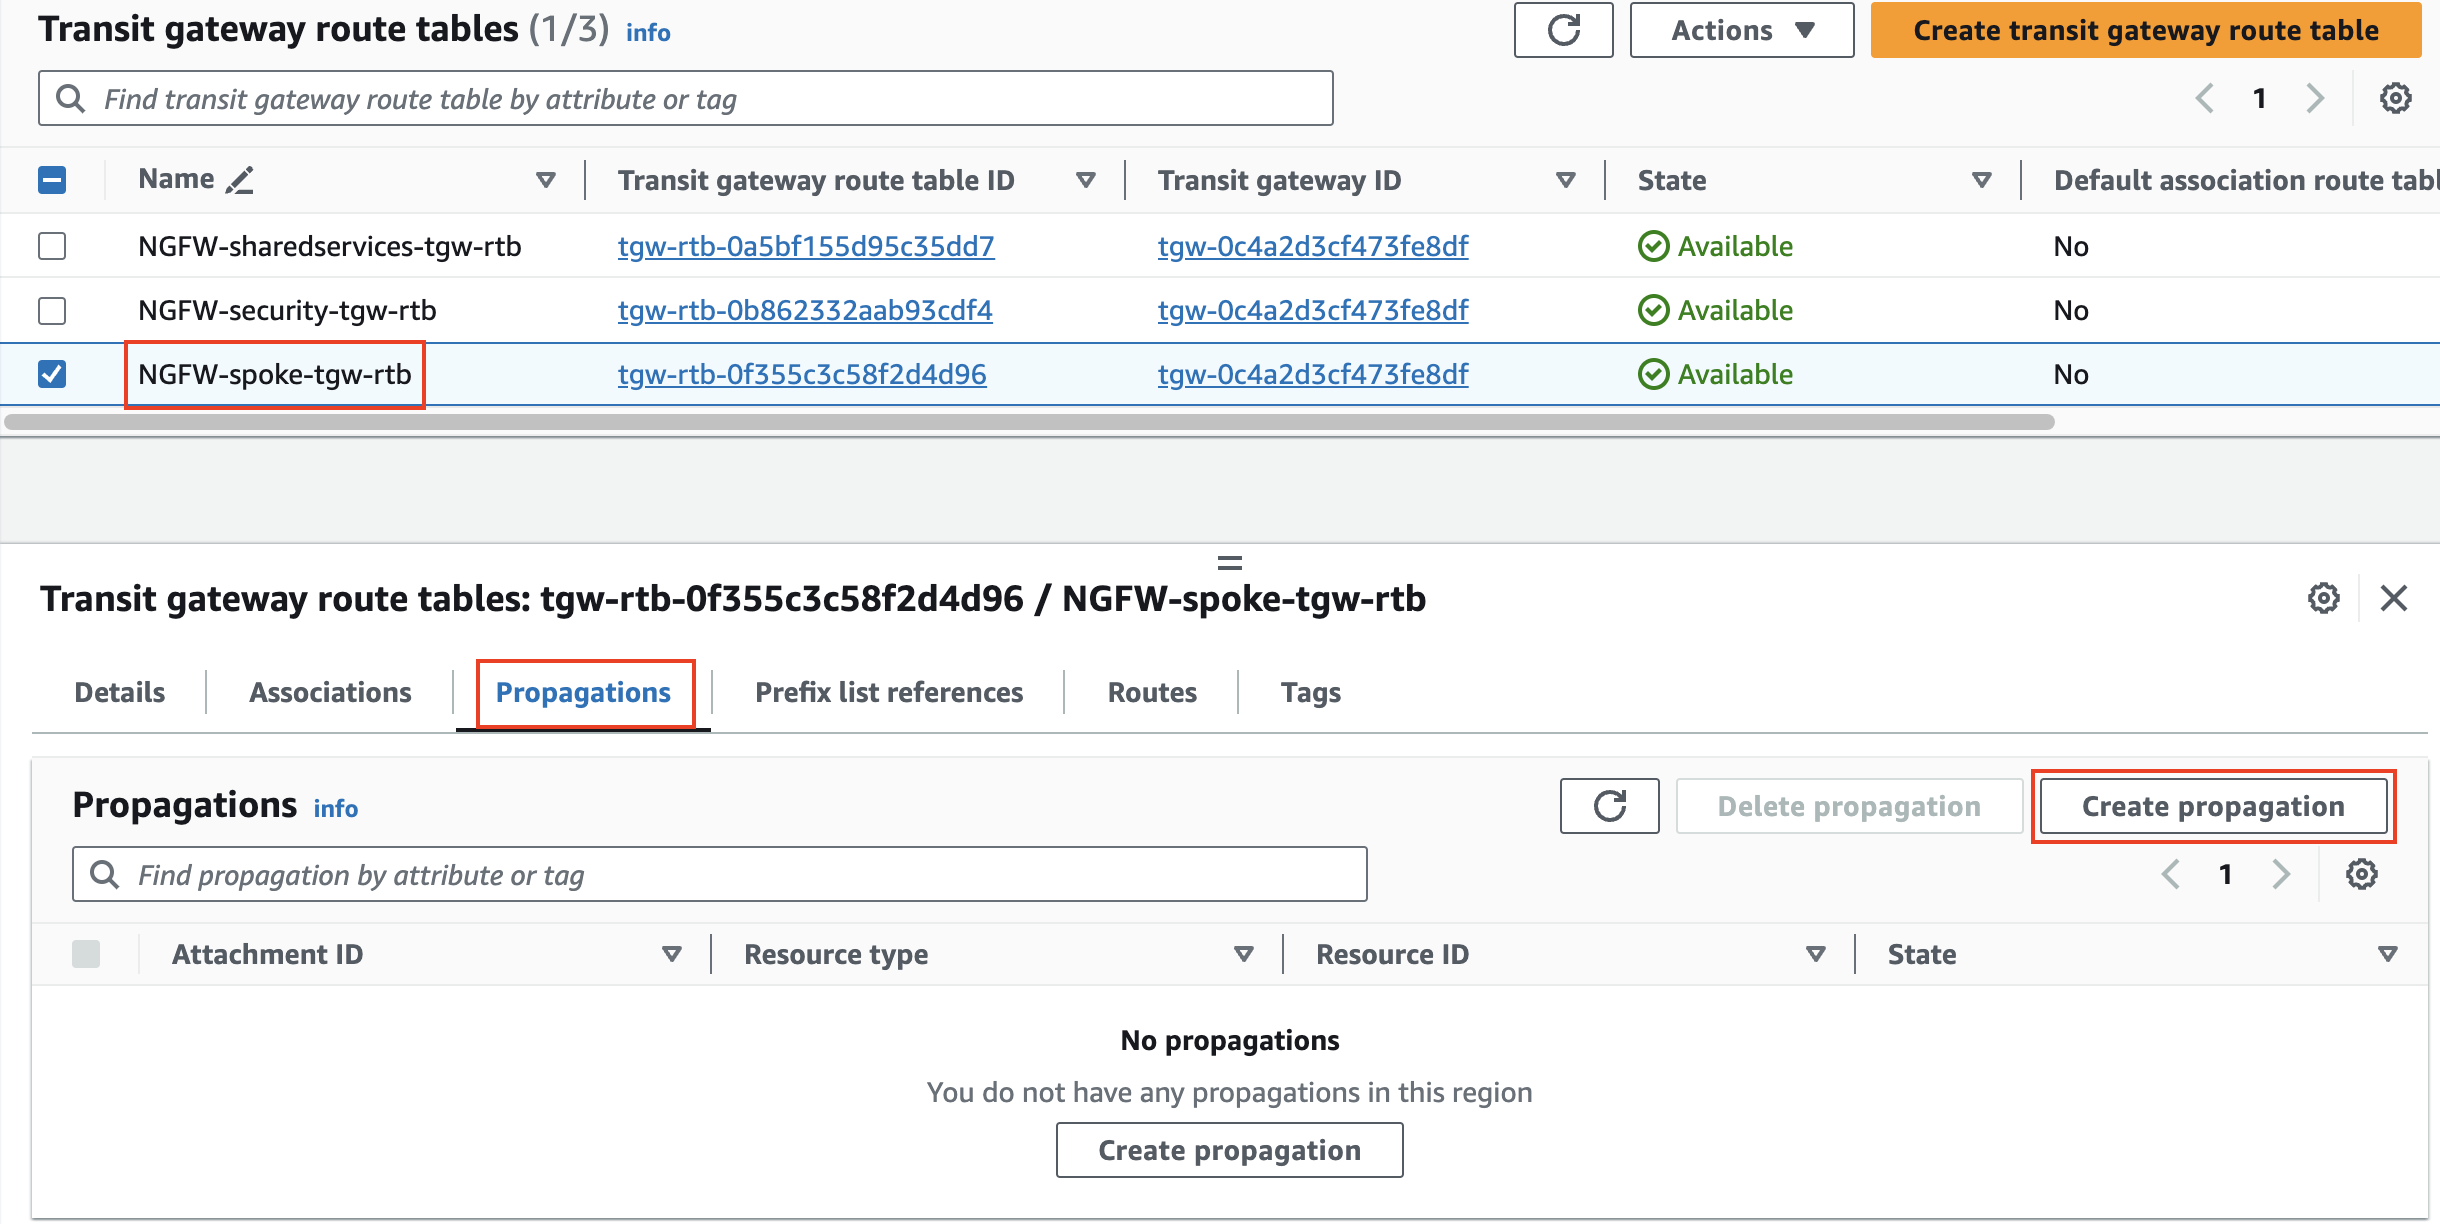Click the NGFW-spoke-tgw-rtb name cell

point(275,374)
